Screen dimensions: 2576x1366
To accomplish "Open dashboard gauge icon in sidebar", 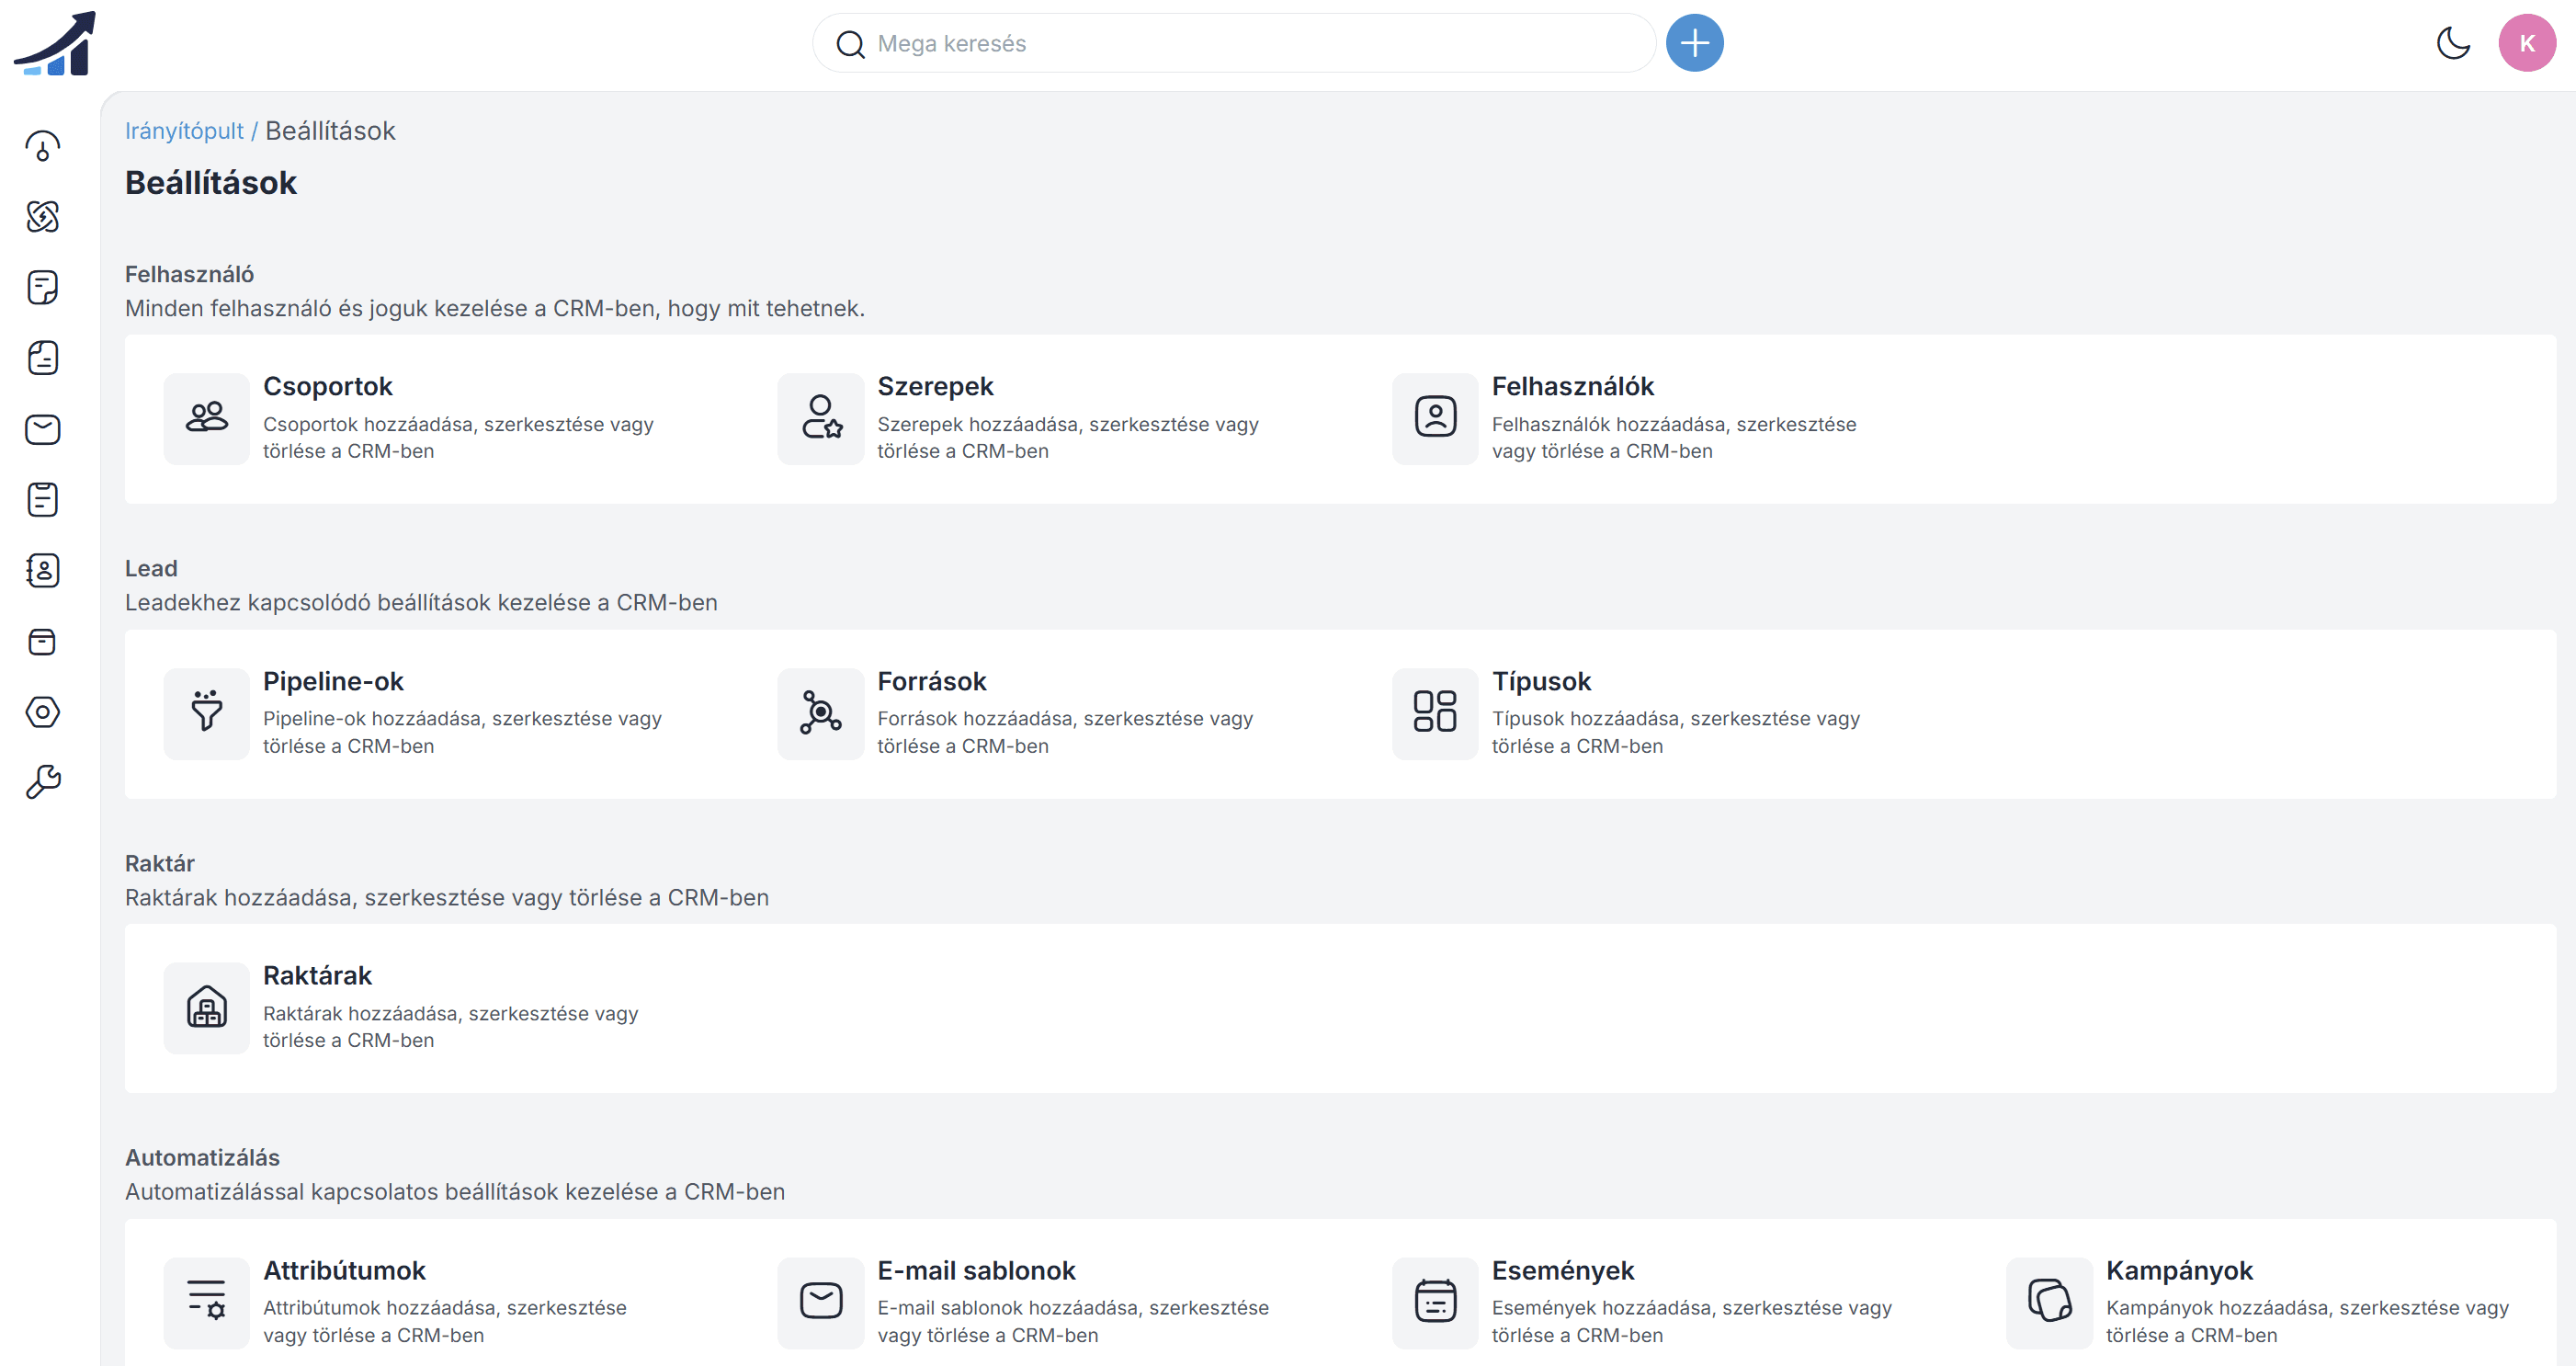I will (42, 146).
